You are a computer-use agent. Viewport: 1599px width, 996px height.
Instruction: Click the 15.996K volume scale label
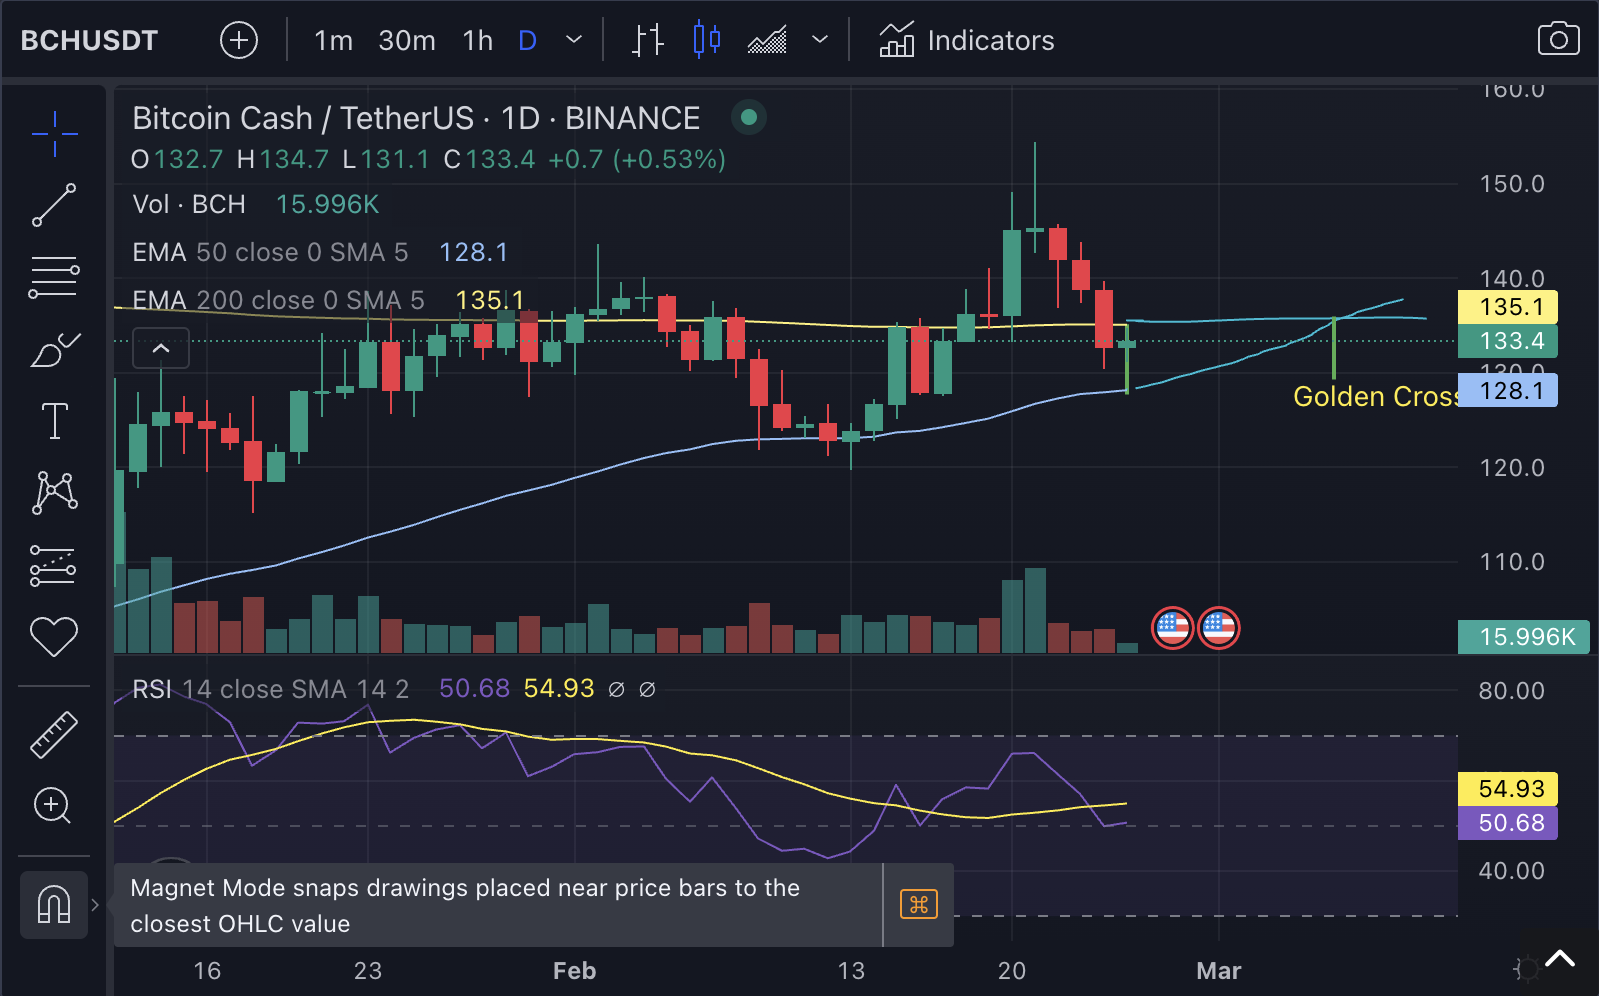pyautogui.click(x=1524, y=637)
